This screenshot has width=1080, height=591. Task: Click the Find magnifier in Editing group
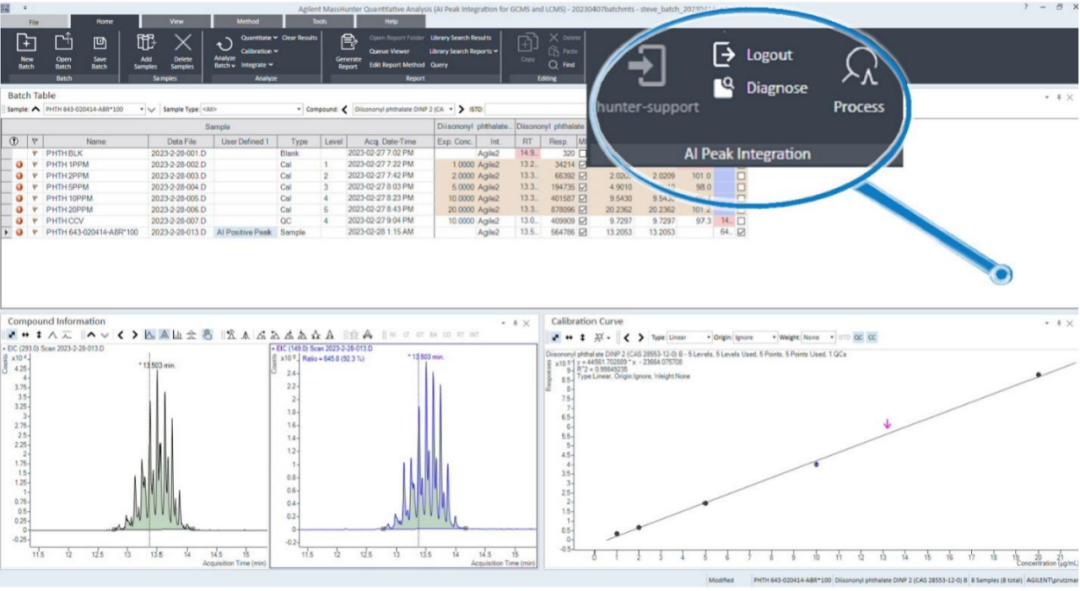(553, 65)
